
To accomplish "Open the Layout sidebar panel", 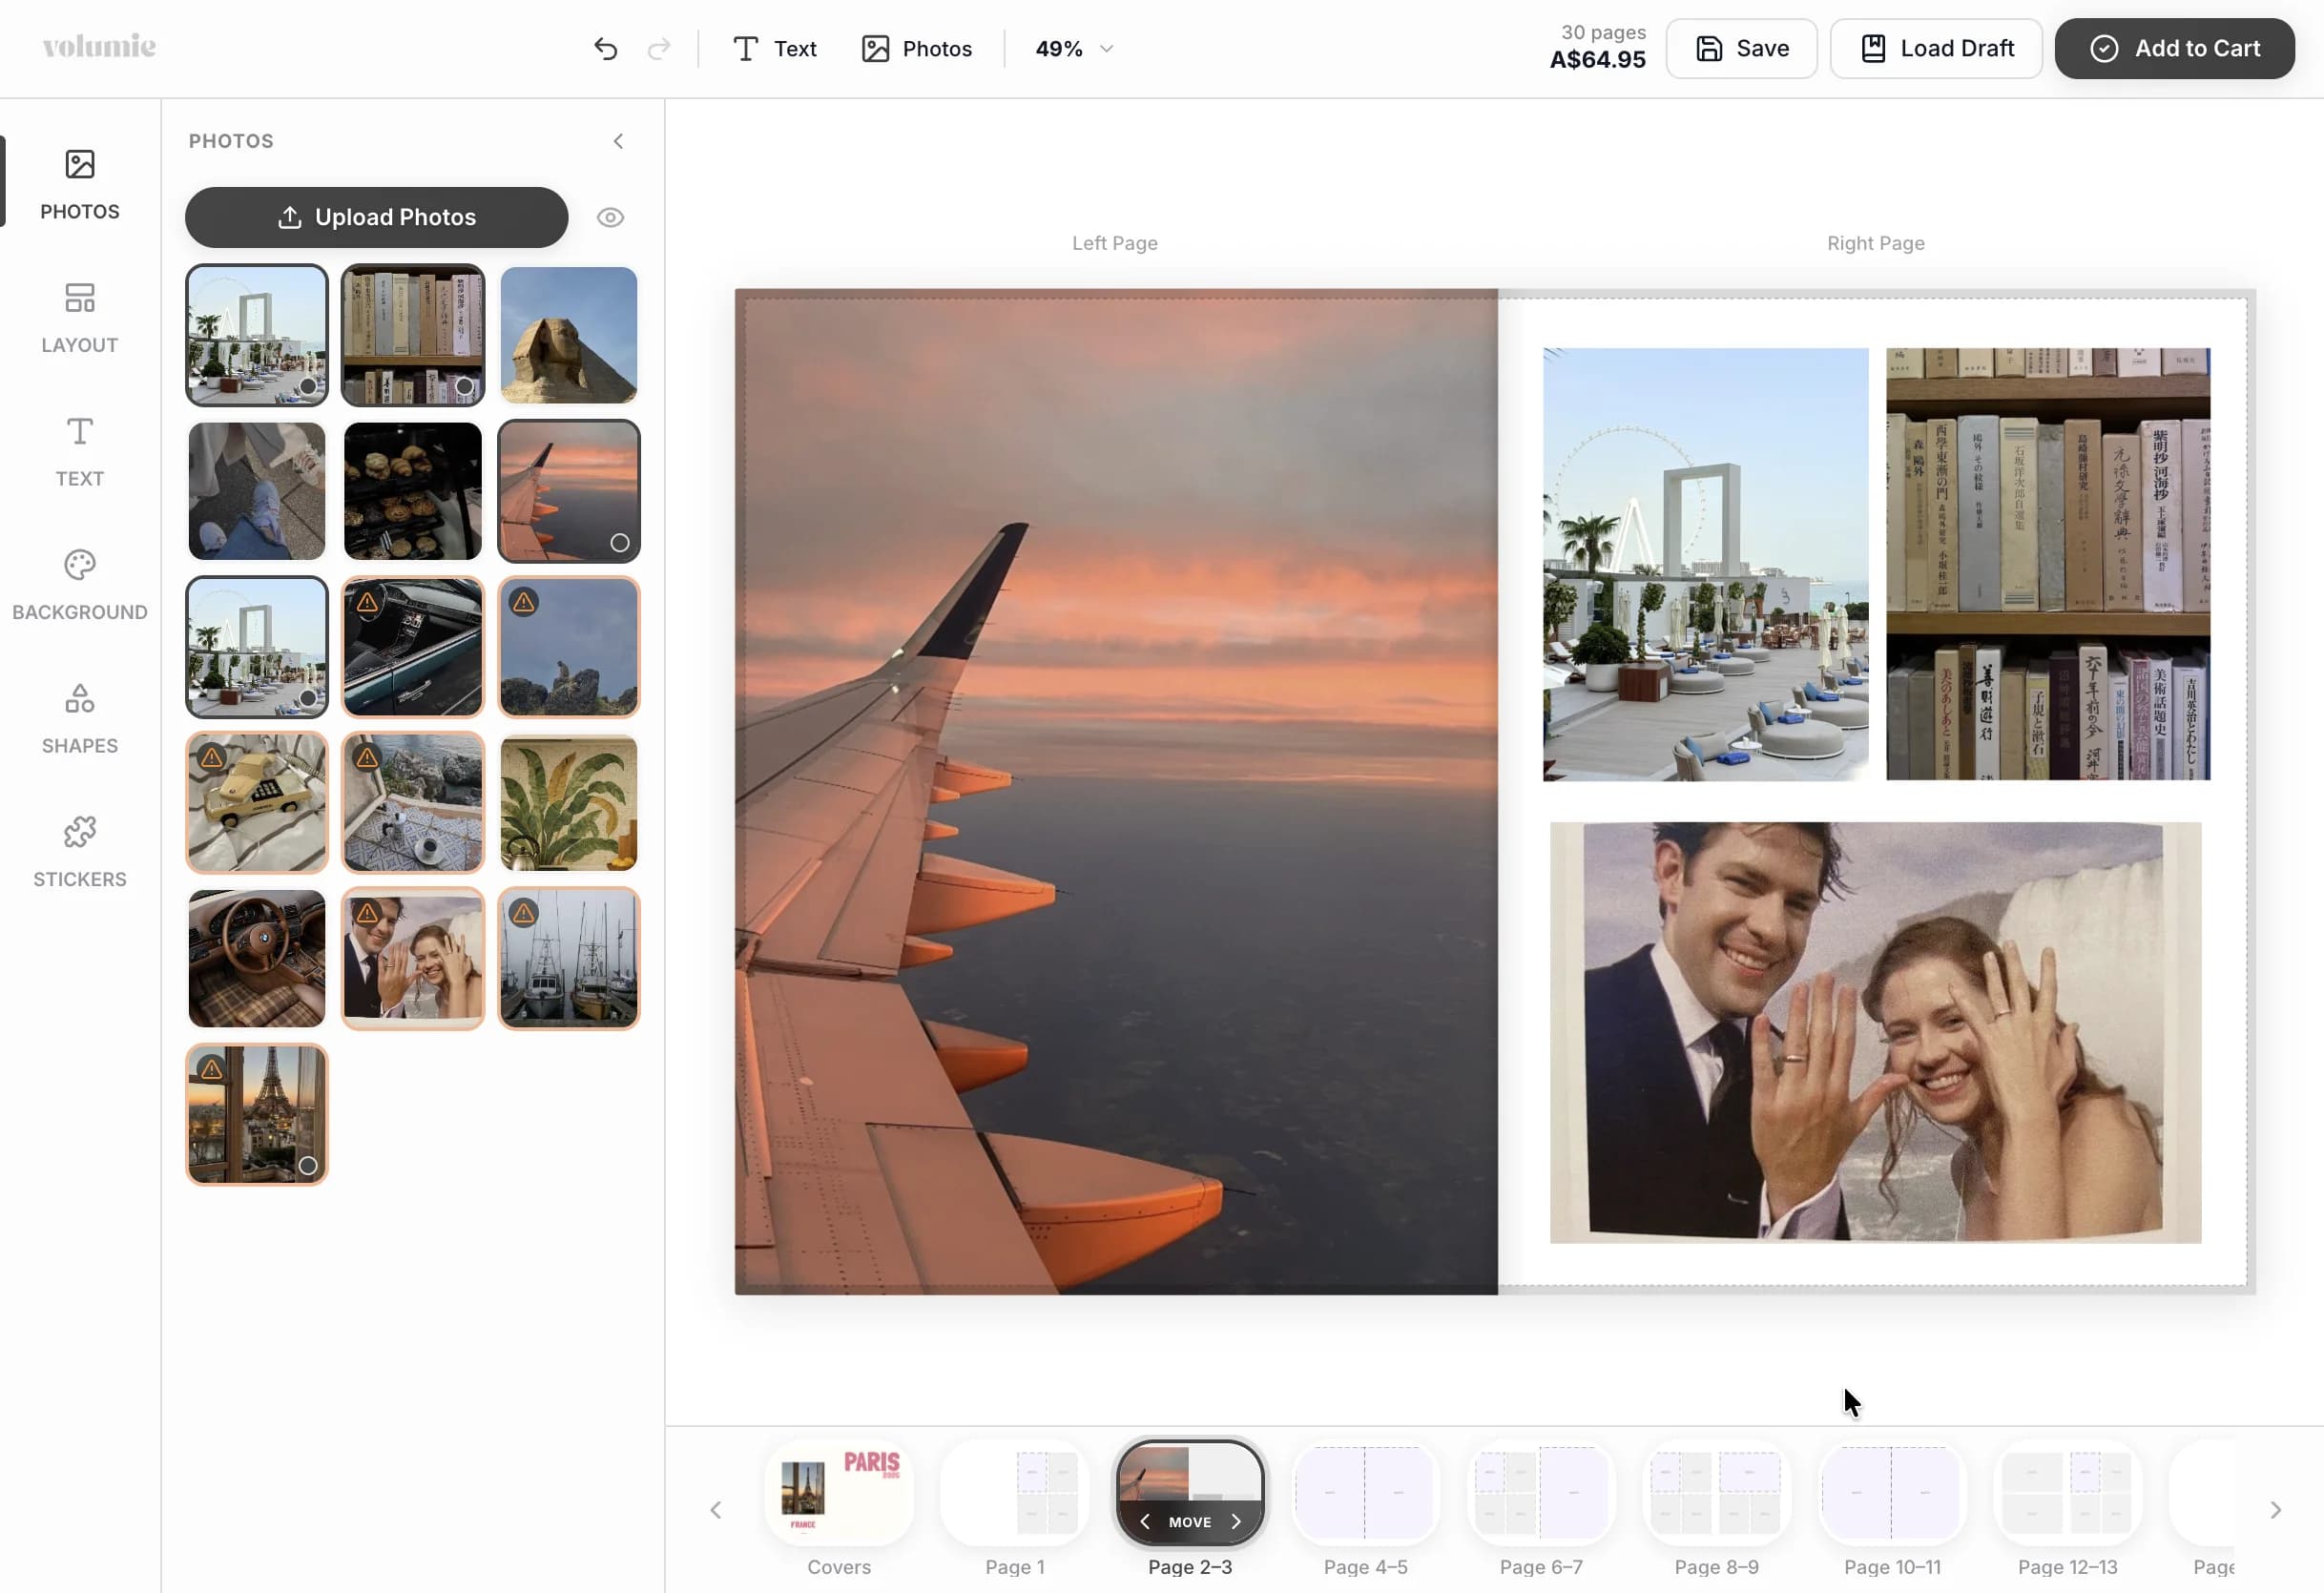I will pyautogui.click(x=80, y=318).
